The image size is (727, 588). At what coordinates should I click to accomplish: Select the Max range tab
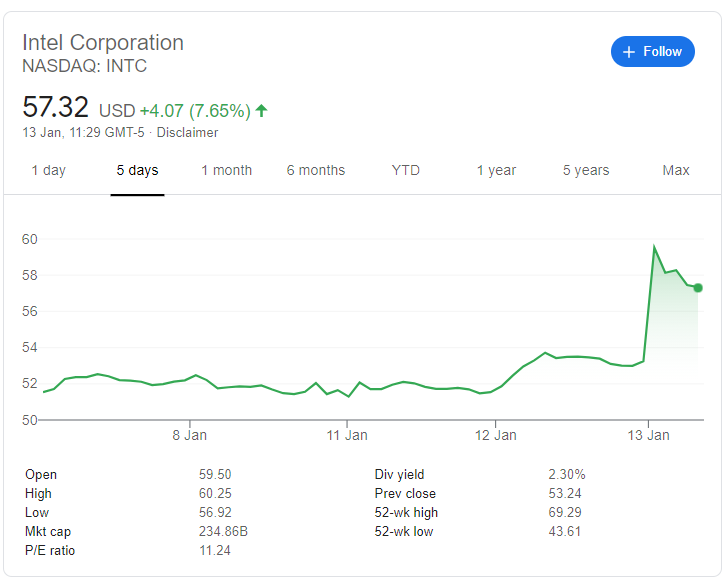(x=676, y=170)
